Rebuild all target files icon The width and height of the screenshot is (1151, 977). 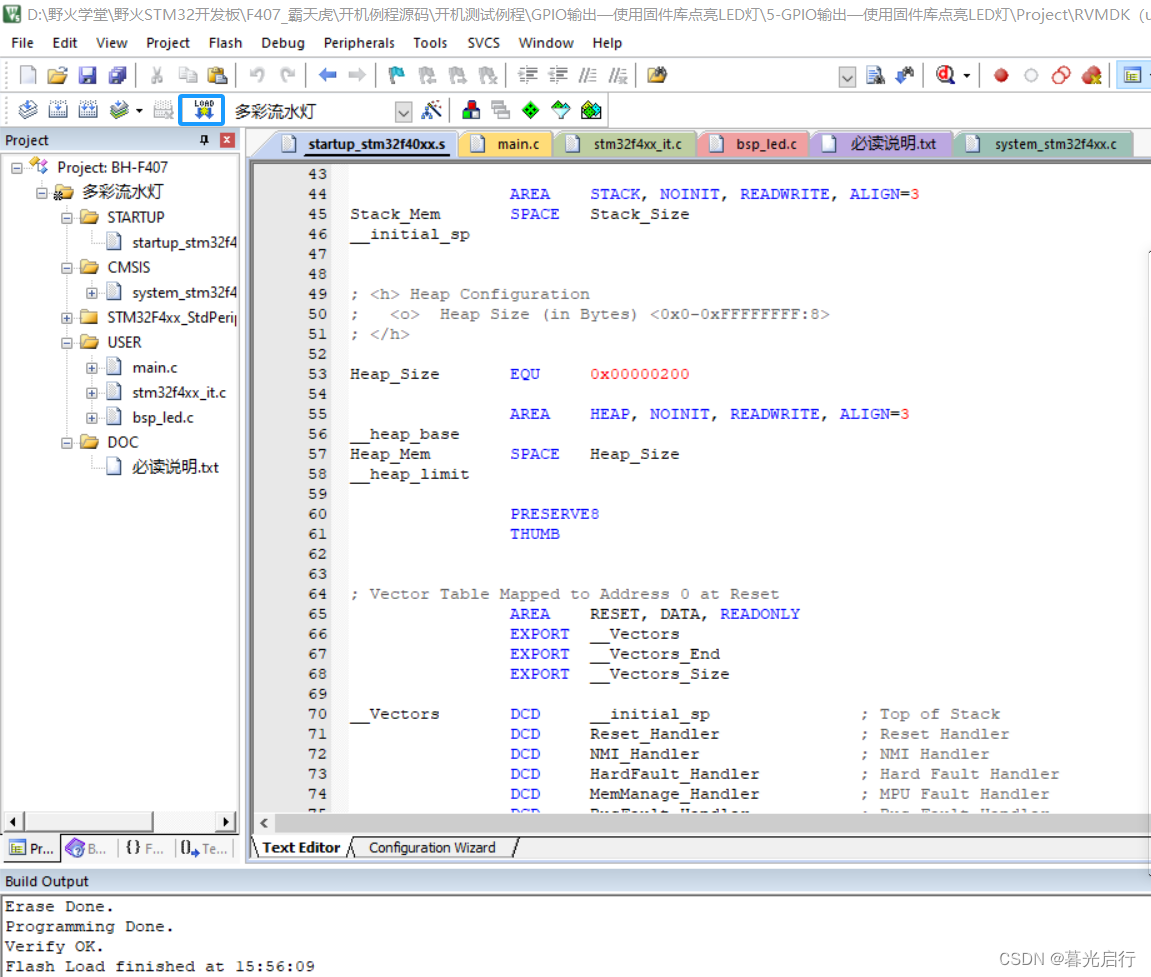pos(88,110)
